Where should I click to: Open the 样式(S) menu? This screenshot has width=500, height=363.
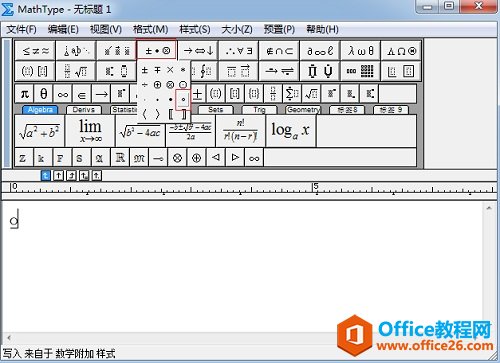[x=195, y=30]
